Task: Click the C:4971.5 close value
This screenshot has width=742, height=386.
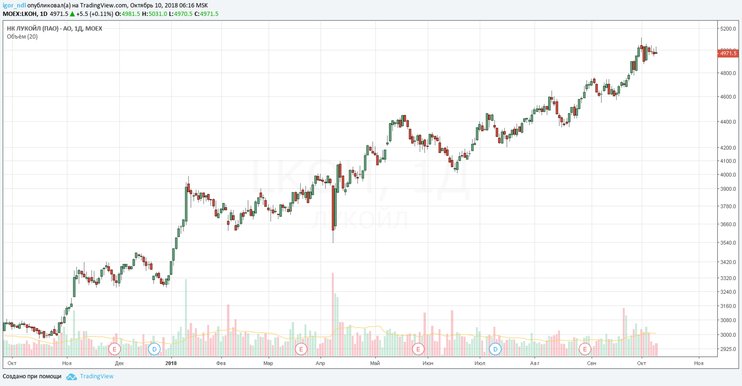Action: click(207, 14)
